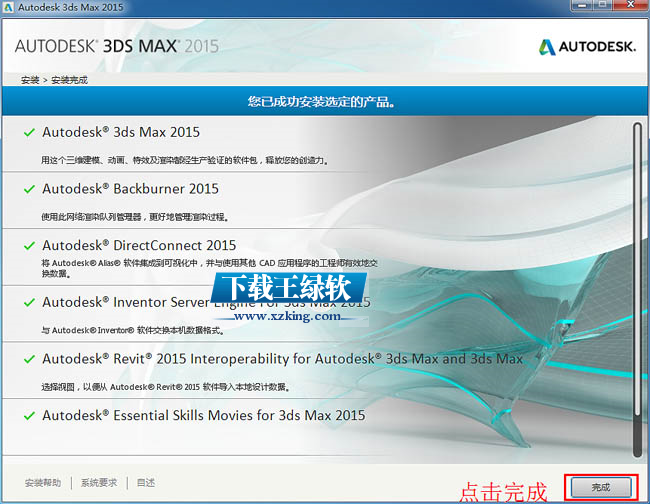Click AUTODESK 3DS MAX 2015 header title
650x504 pixels.
tap(117, 46)
